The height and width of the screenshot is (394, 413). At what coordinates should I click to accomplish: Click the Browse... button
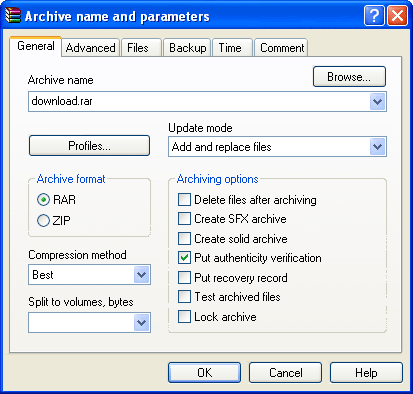click(x=349, y=77)
